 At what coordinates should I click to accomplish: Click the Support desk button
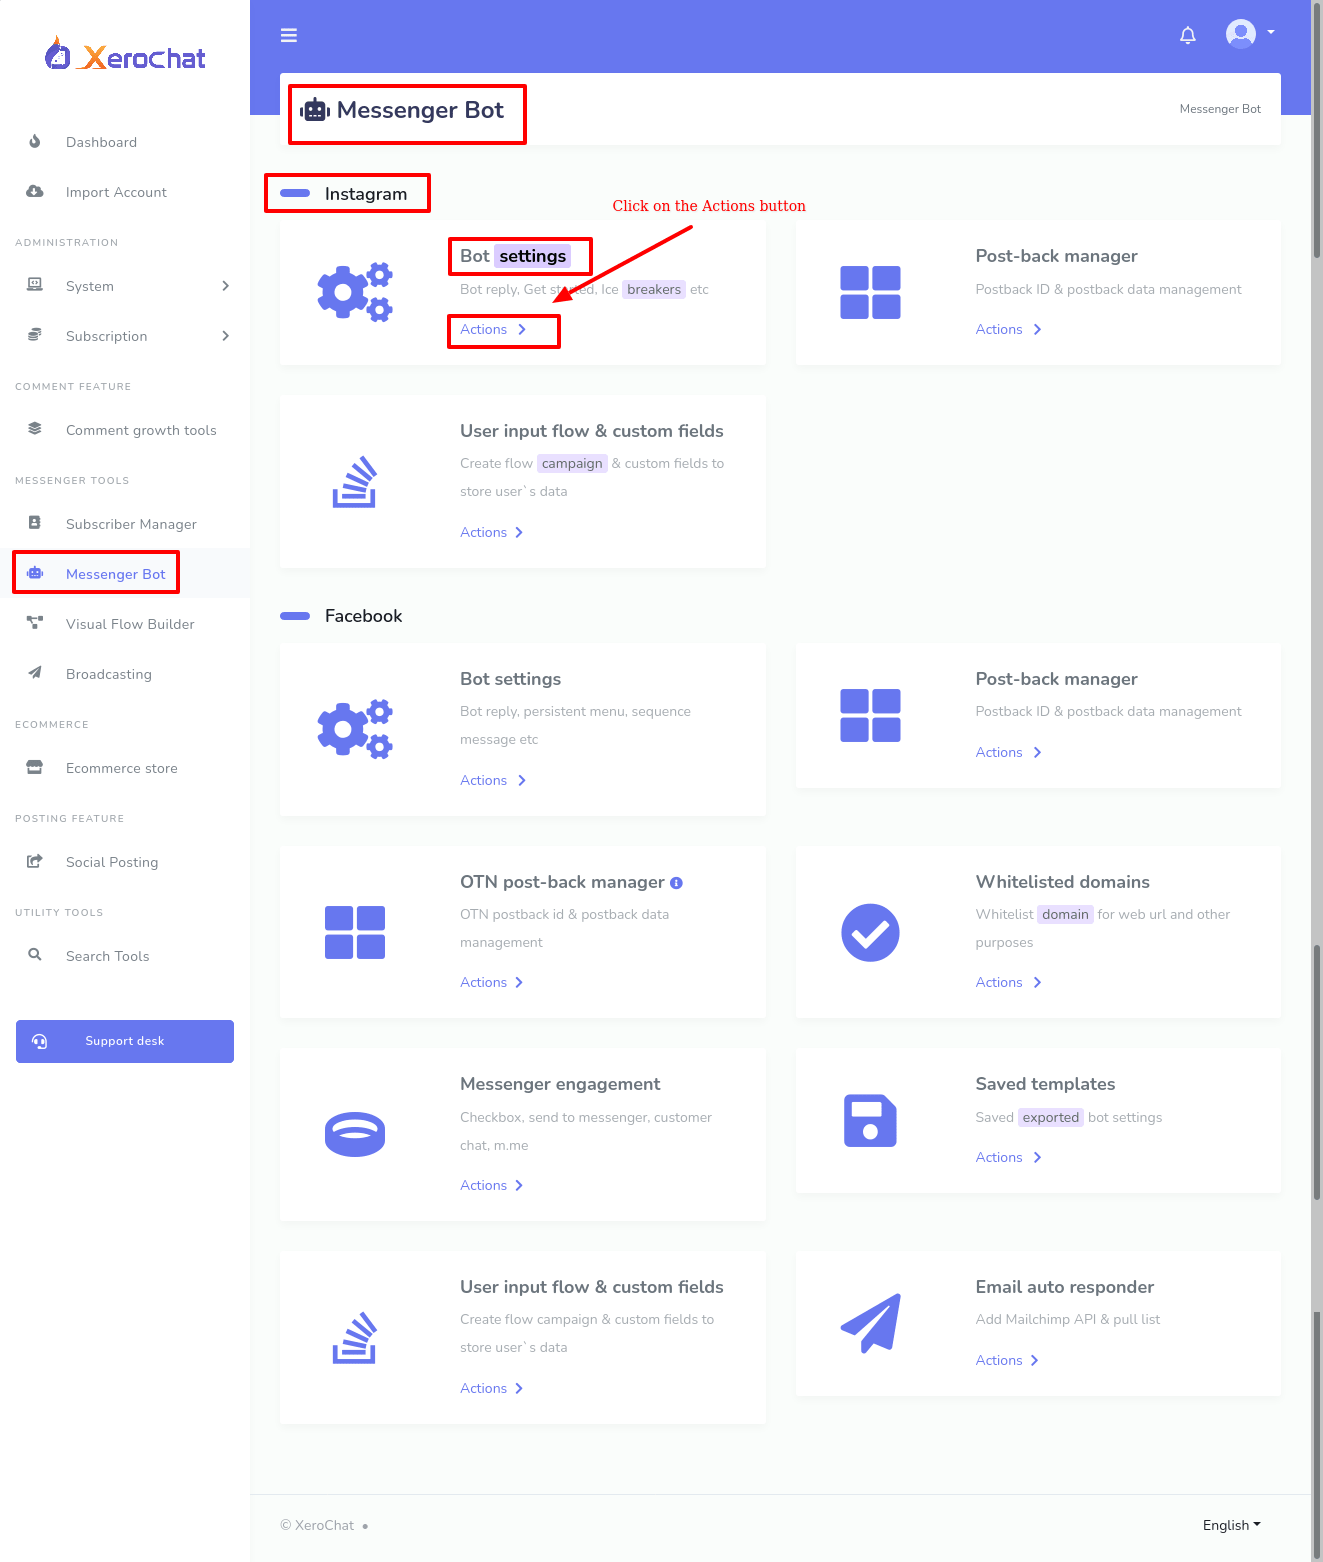(x=125, y=1041)
